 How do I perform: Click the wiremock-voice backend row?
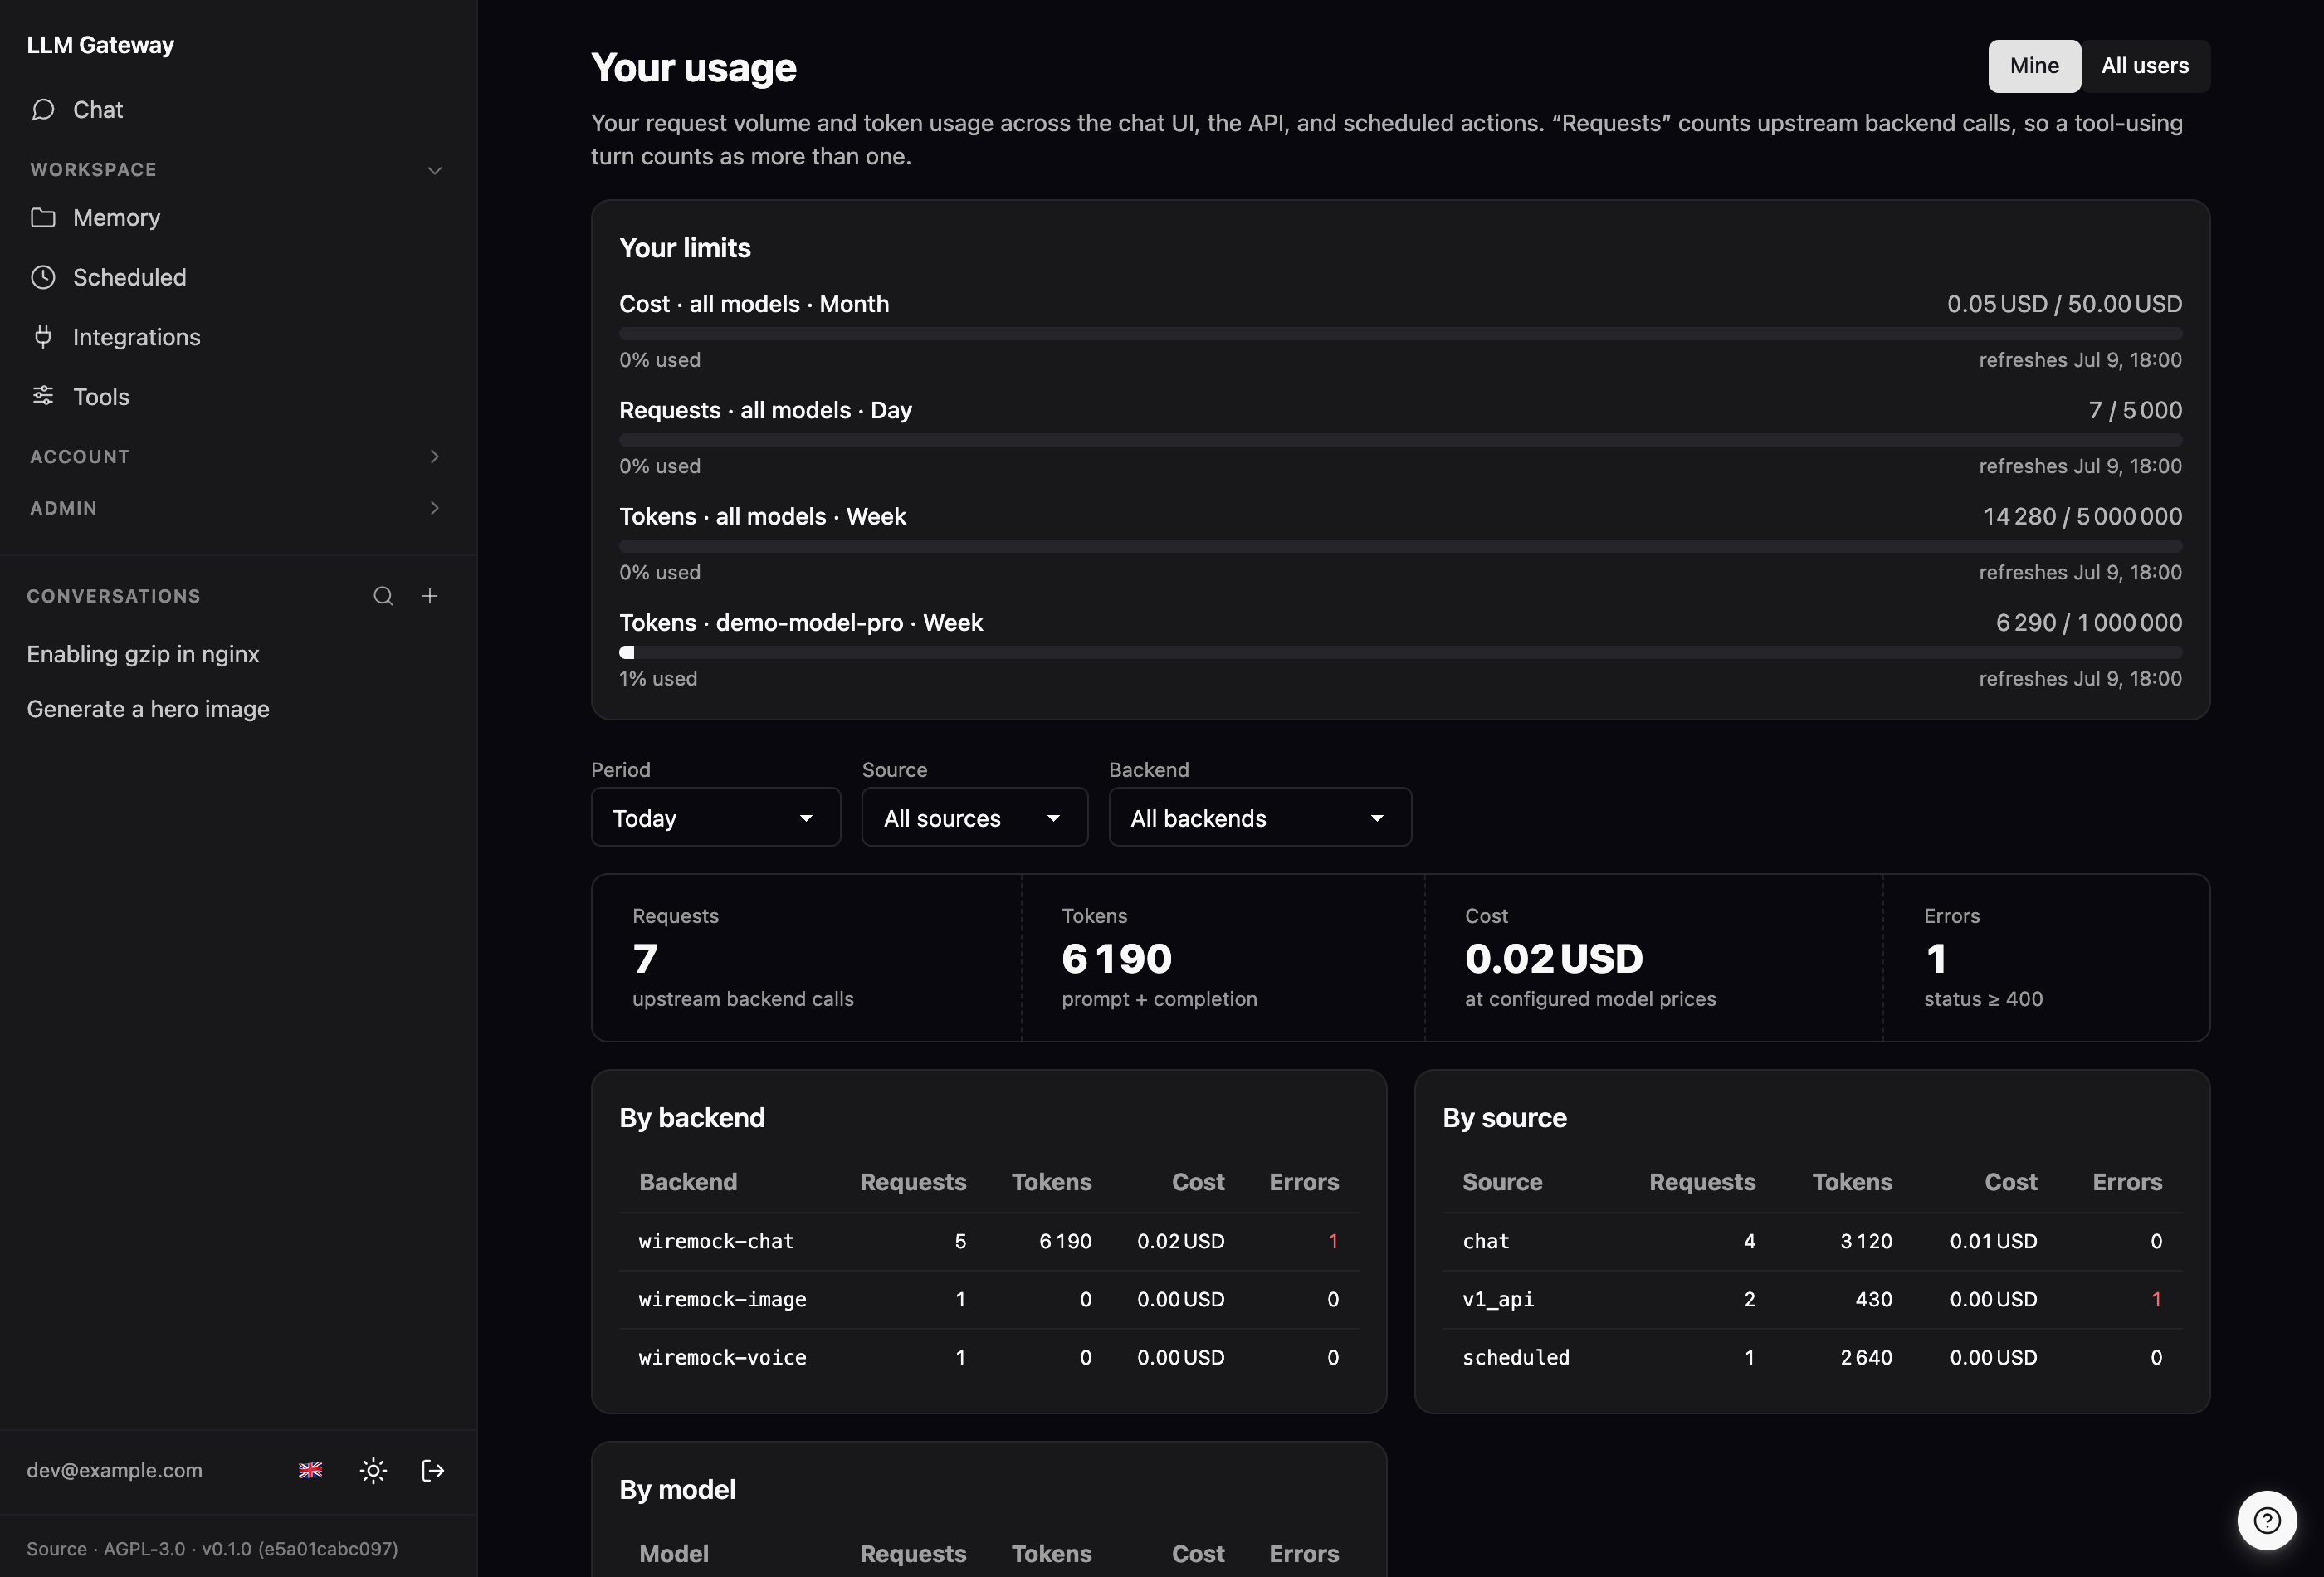point(989,1357)
